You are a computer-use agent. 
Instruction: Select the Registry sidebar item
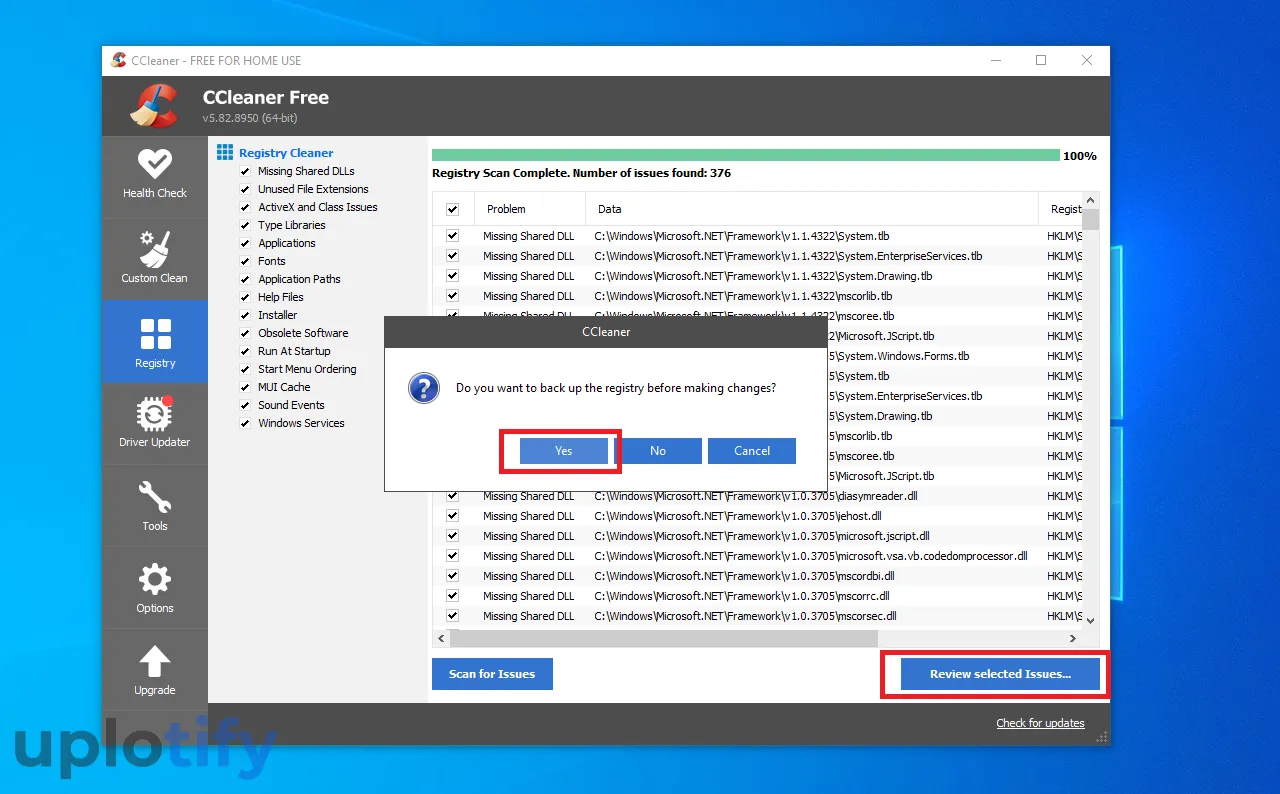[155, 342]
